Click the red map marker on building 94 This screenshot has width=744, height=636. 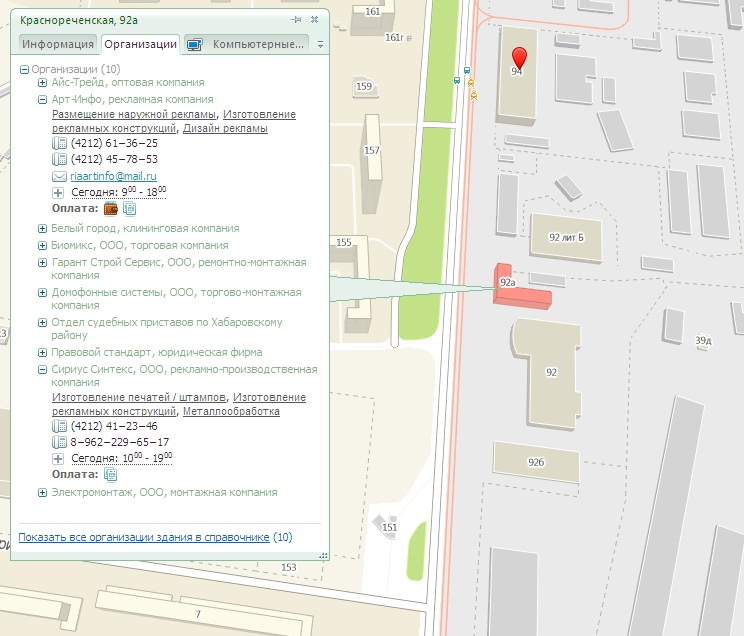coord(518,57)
